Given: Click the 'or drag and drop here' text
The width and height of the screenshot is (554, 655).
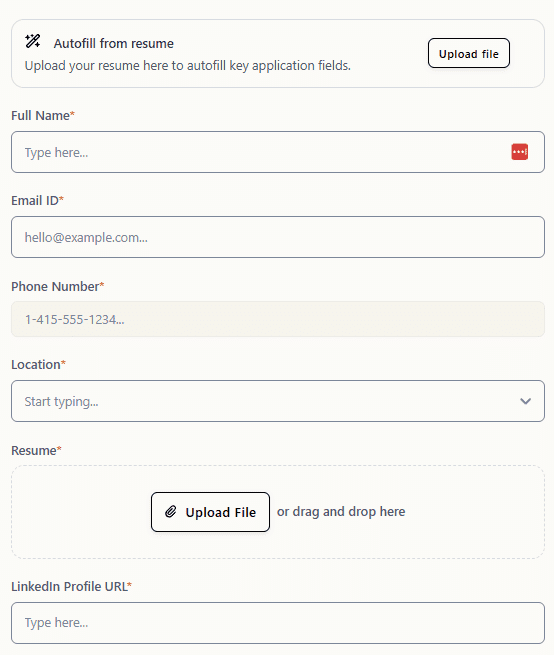Looking at the screenshot, I should coord(341,512).
